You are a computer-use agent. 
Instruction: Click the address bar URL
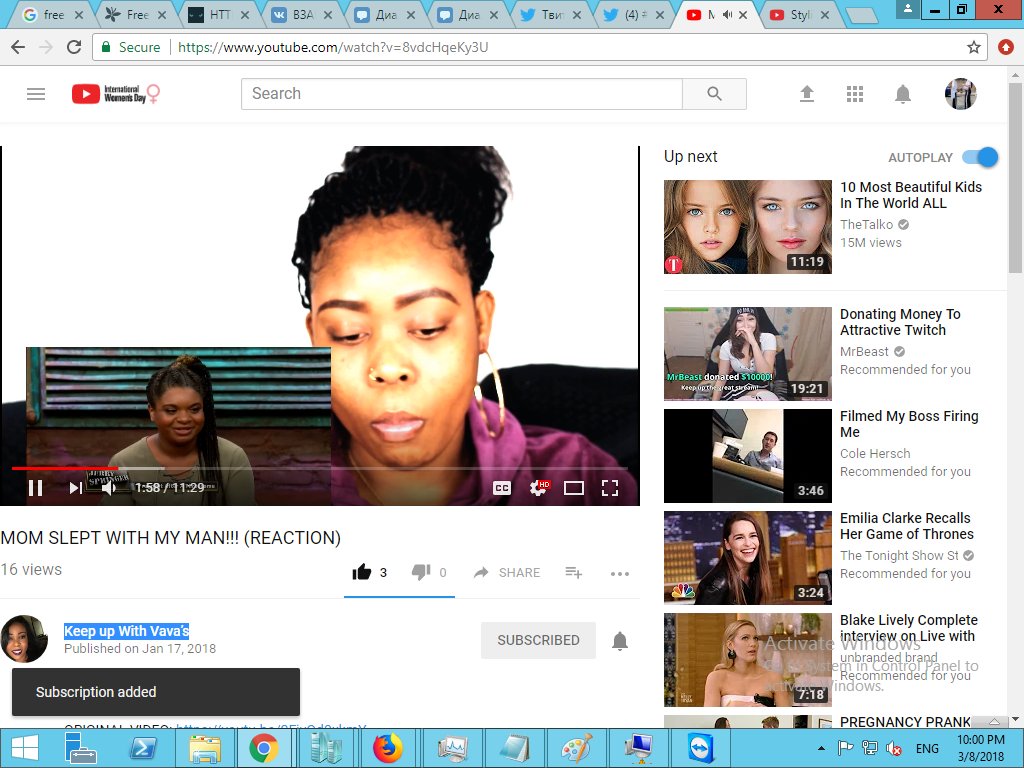[x=332, y=47]
